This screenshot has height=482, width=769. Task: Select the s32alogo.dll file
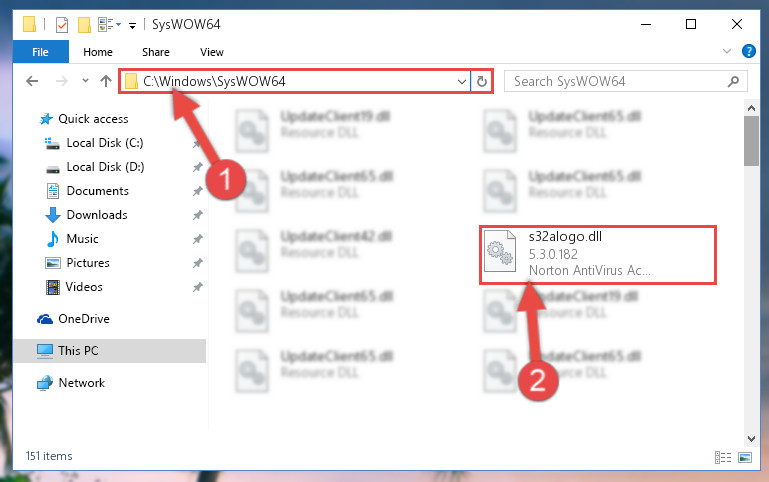point(597,255)
